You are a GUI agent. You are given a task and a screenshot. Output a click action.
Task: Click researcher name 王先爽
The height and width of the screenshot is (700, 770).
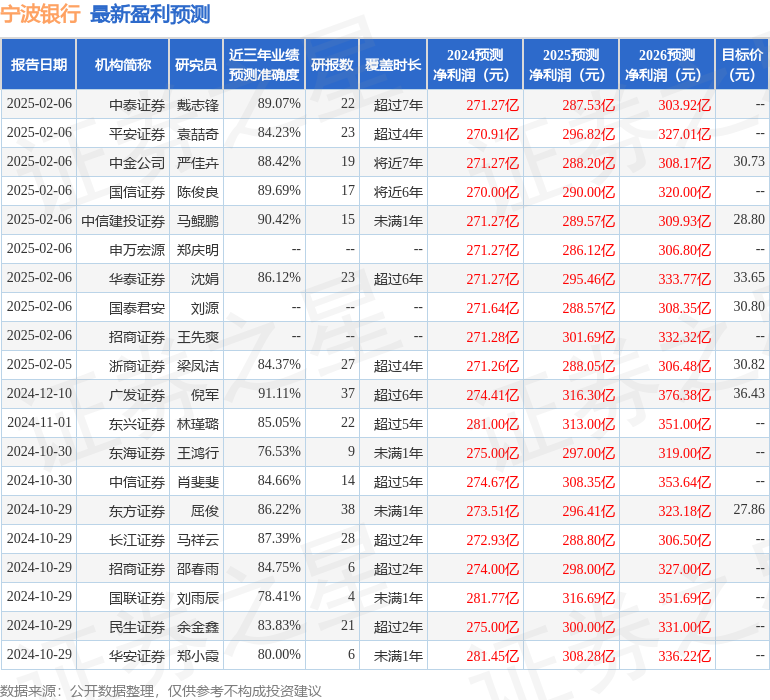pos(198,337)
